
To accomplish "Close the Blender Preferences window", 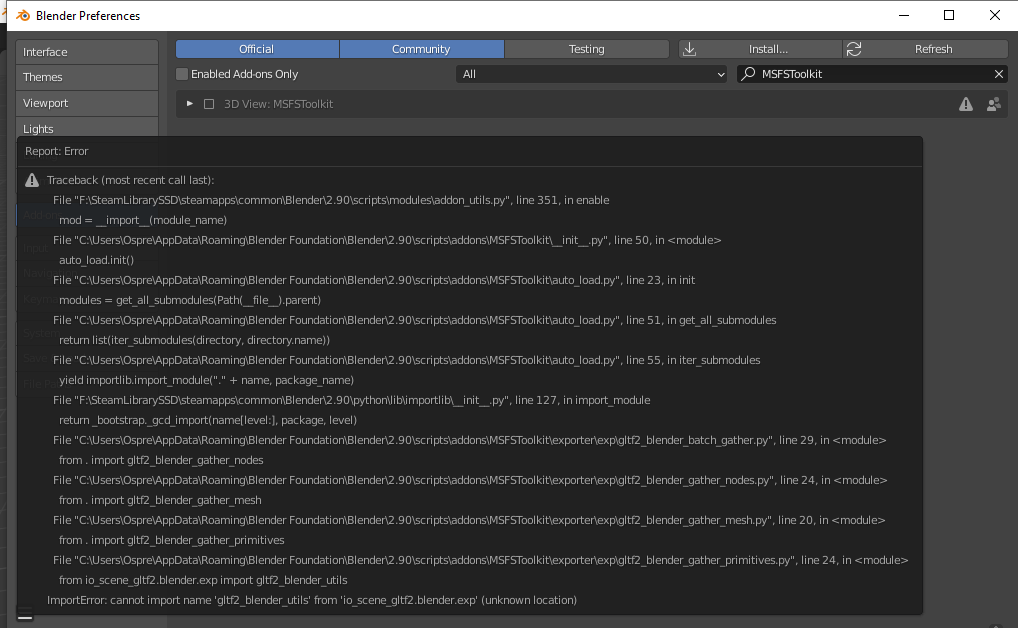I will click(995, 15).
